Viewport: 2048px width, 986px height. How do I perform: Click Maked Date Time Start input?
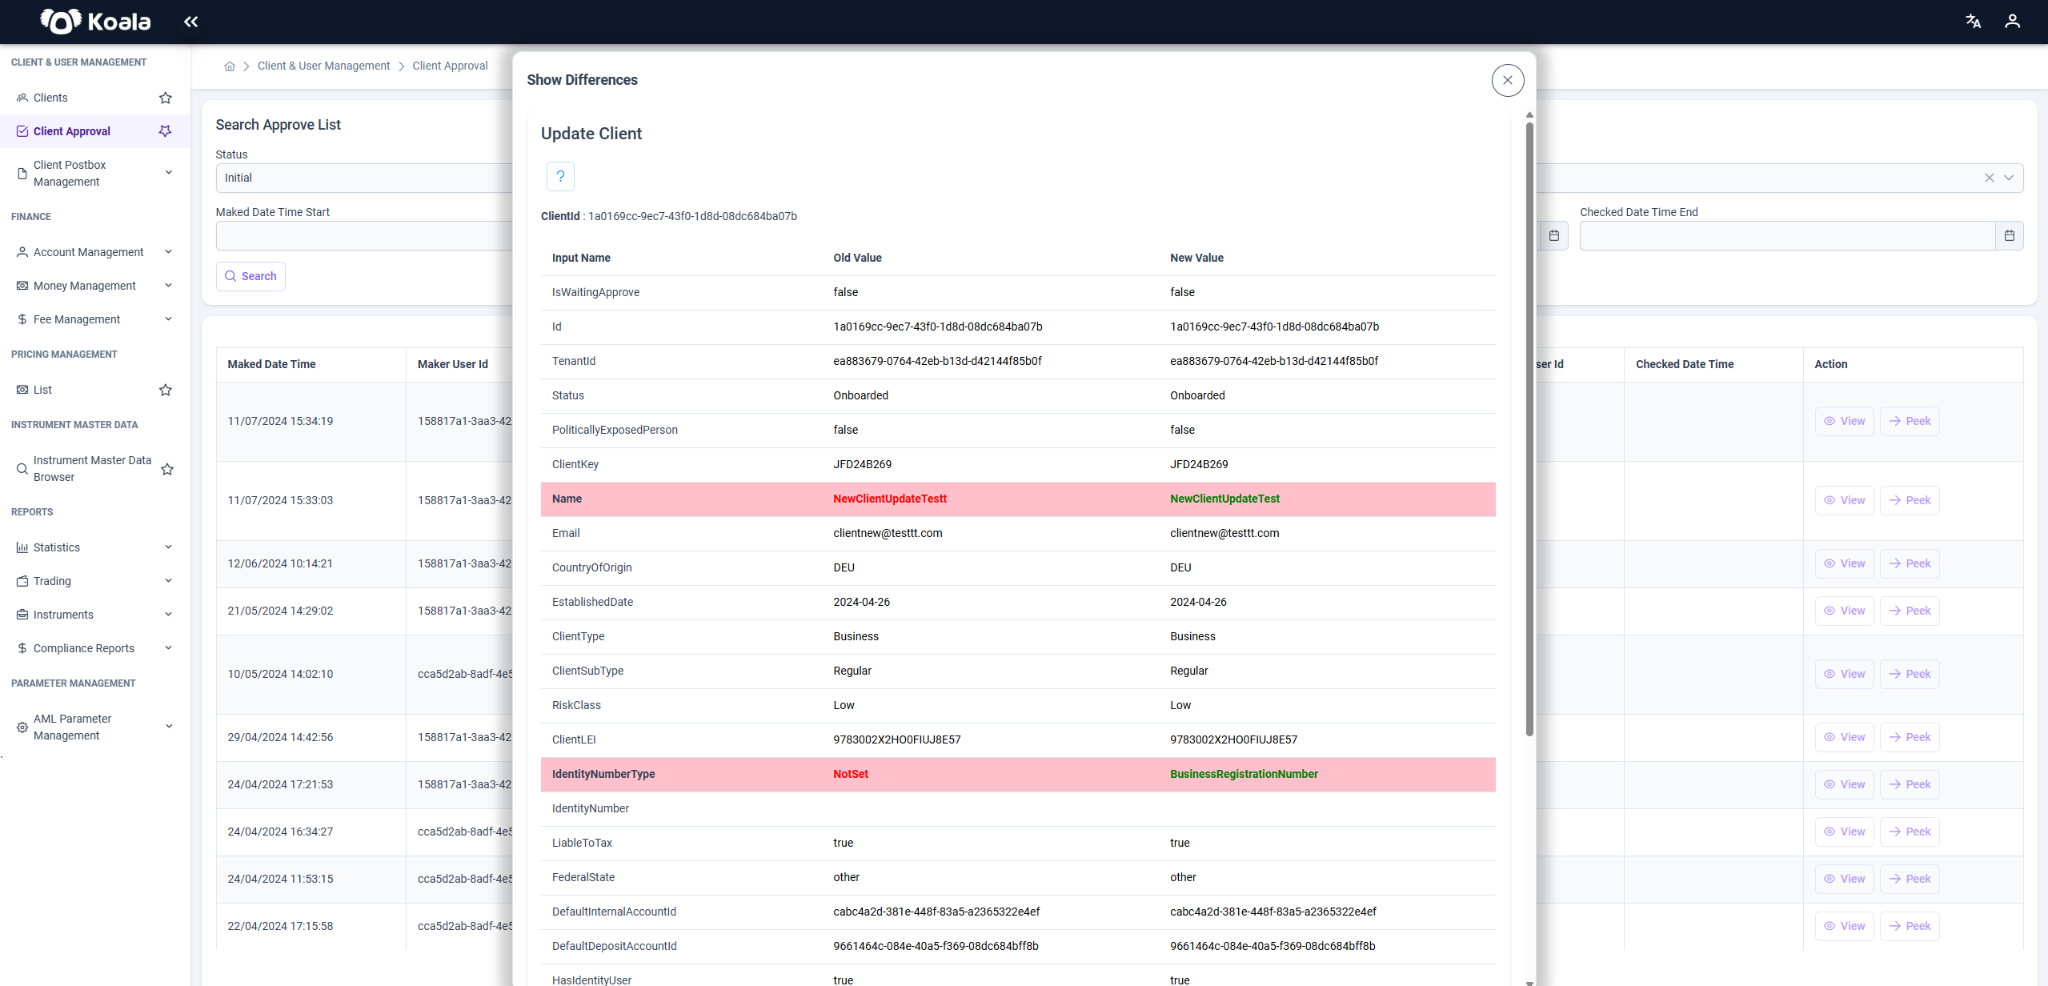(x=365, y=236)
